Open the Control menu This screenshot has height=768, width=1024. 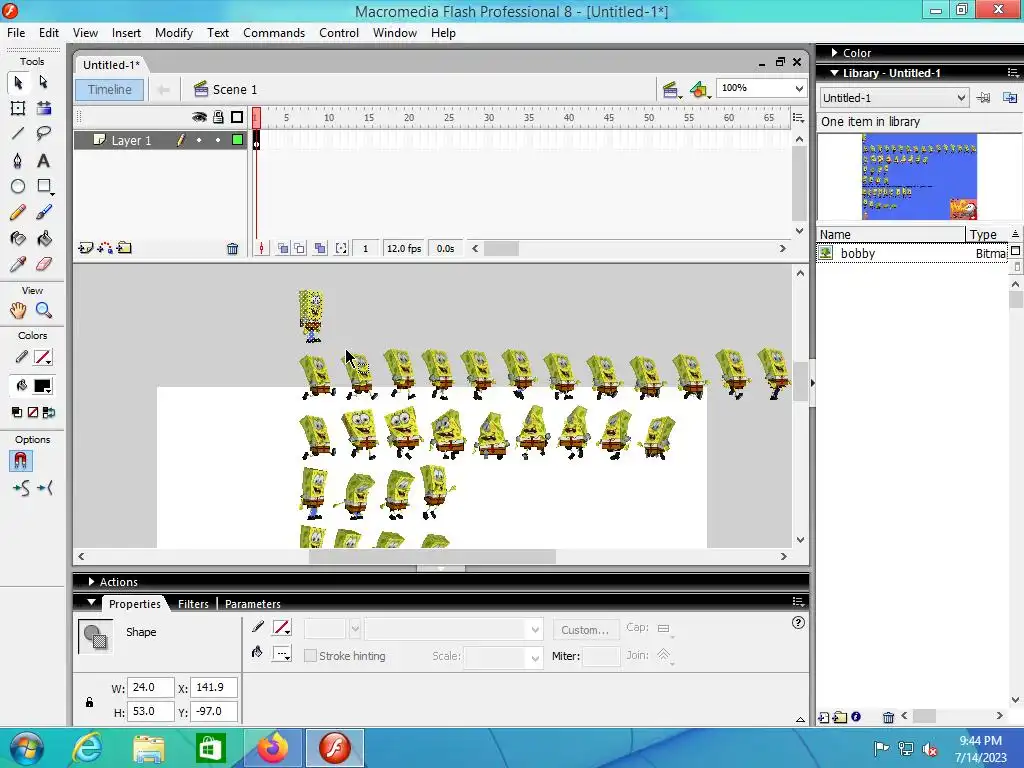[339, 33]
